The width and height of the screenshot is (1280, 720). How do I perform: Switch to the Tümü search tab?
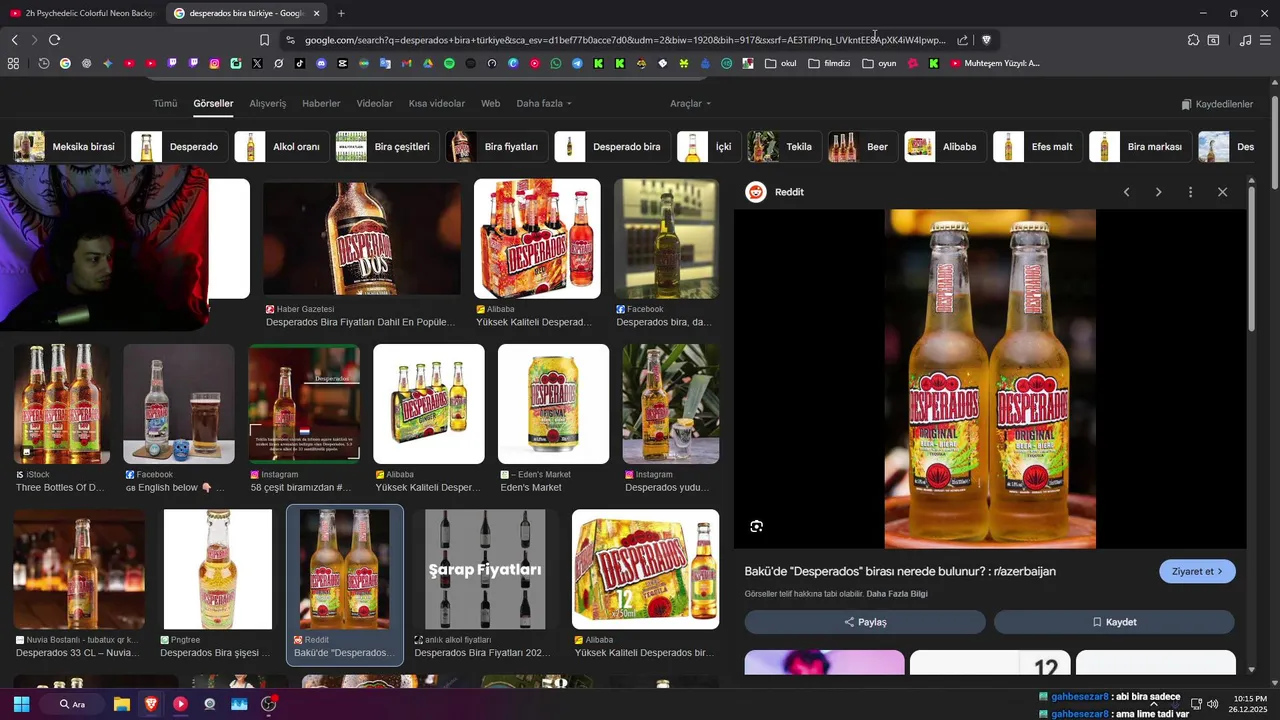[165, 103]
